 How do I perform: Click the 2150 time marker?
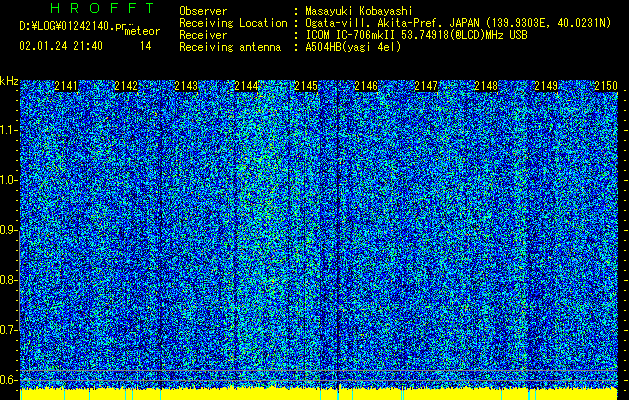point(606,86)
